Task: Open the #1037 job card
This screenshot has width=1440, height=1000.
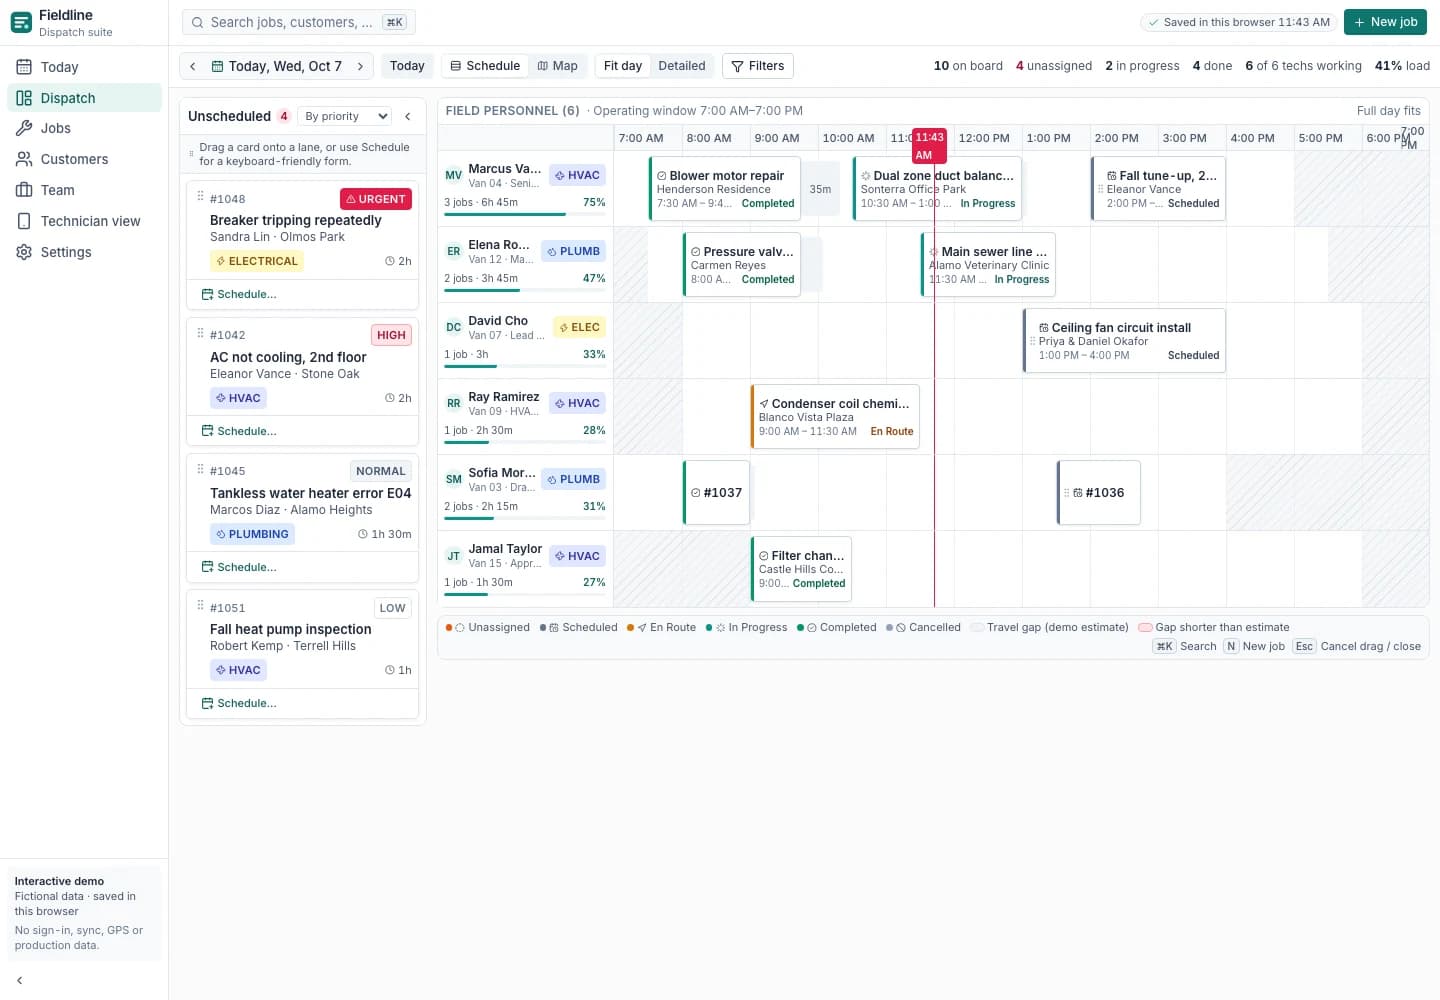Action: click(x=716, y=493)
